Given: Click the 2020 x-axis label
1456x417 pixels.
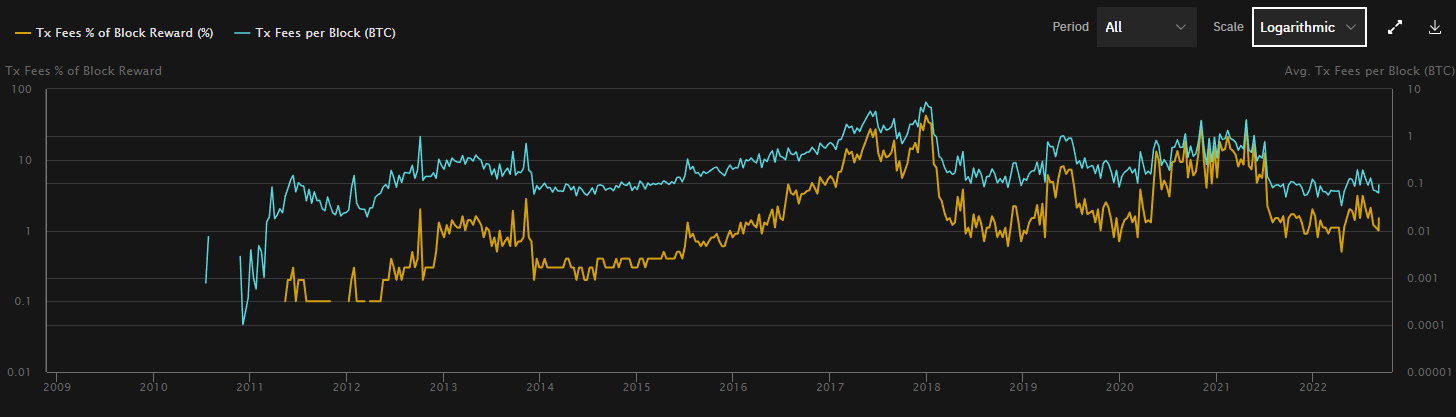Looking at the screenshot, I should point(1119,386).
